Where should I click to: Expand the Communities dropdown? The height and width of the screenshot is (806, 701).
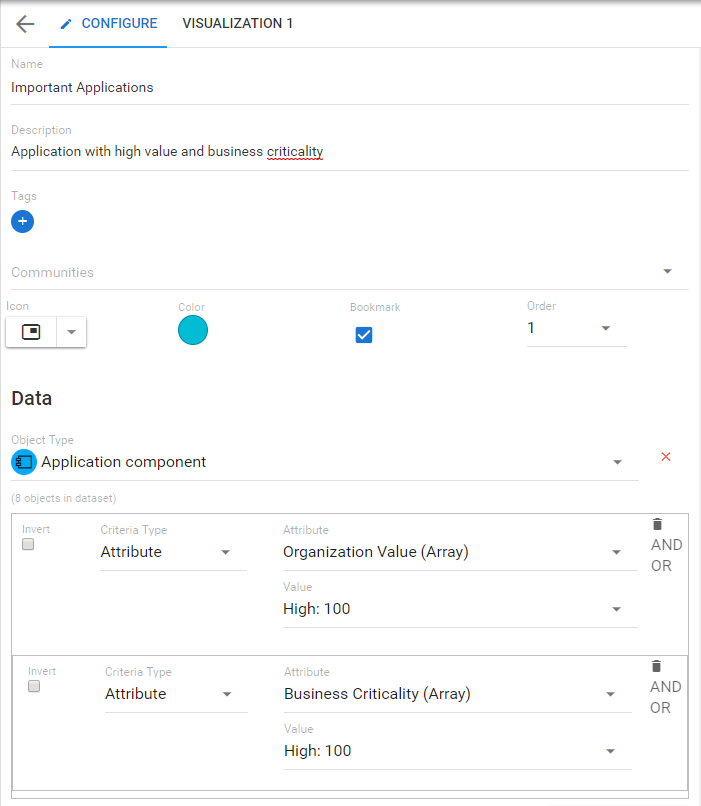point(667,272)
